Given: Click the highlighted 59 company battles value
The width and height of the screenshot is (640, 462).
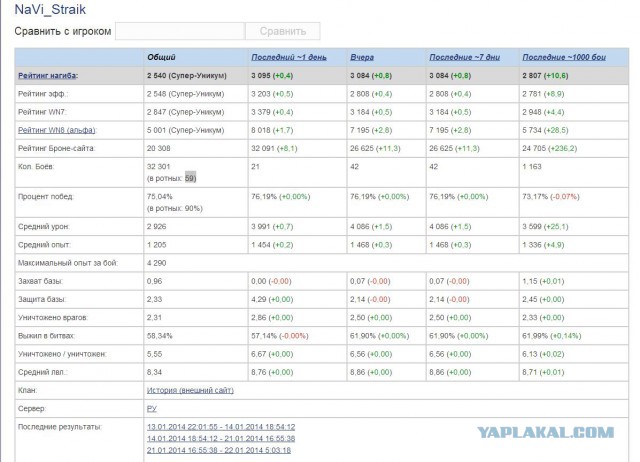Looking at the screenshot, I should 190,178.
